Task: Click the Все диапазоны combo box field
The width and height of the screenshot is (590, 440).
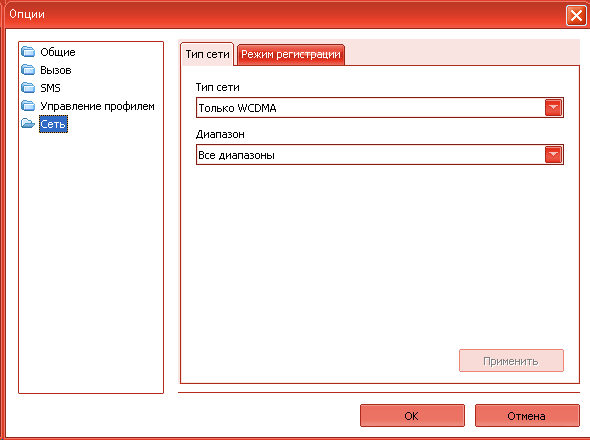Action: (x=380, y=155)
